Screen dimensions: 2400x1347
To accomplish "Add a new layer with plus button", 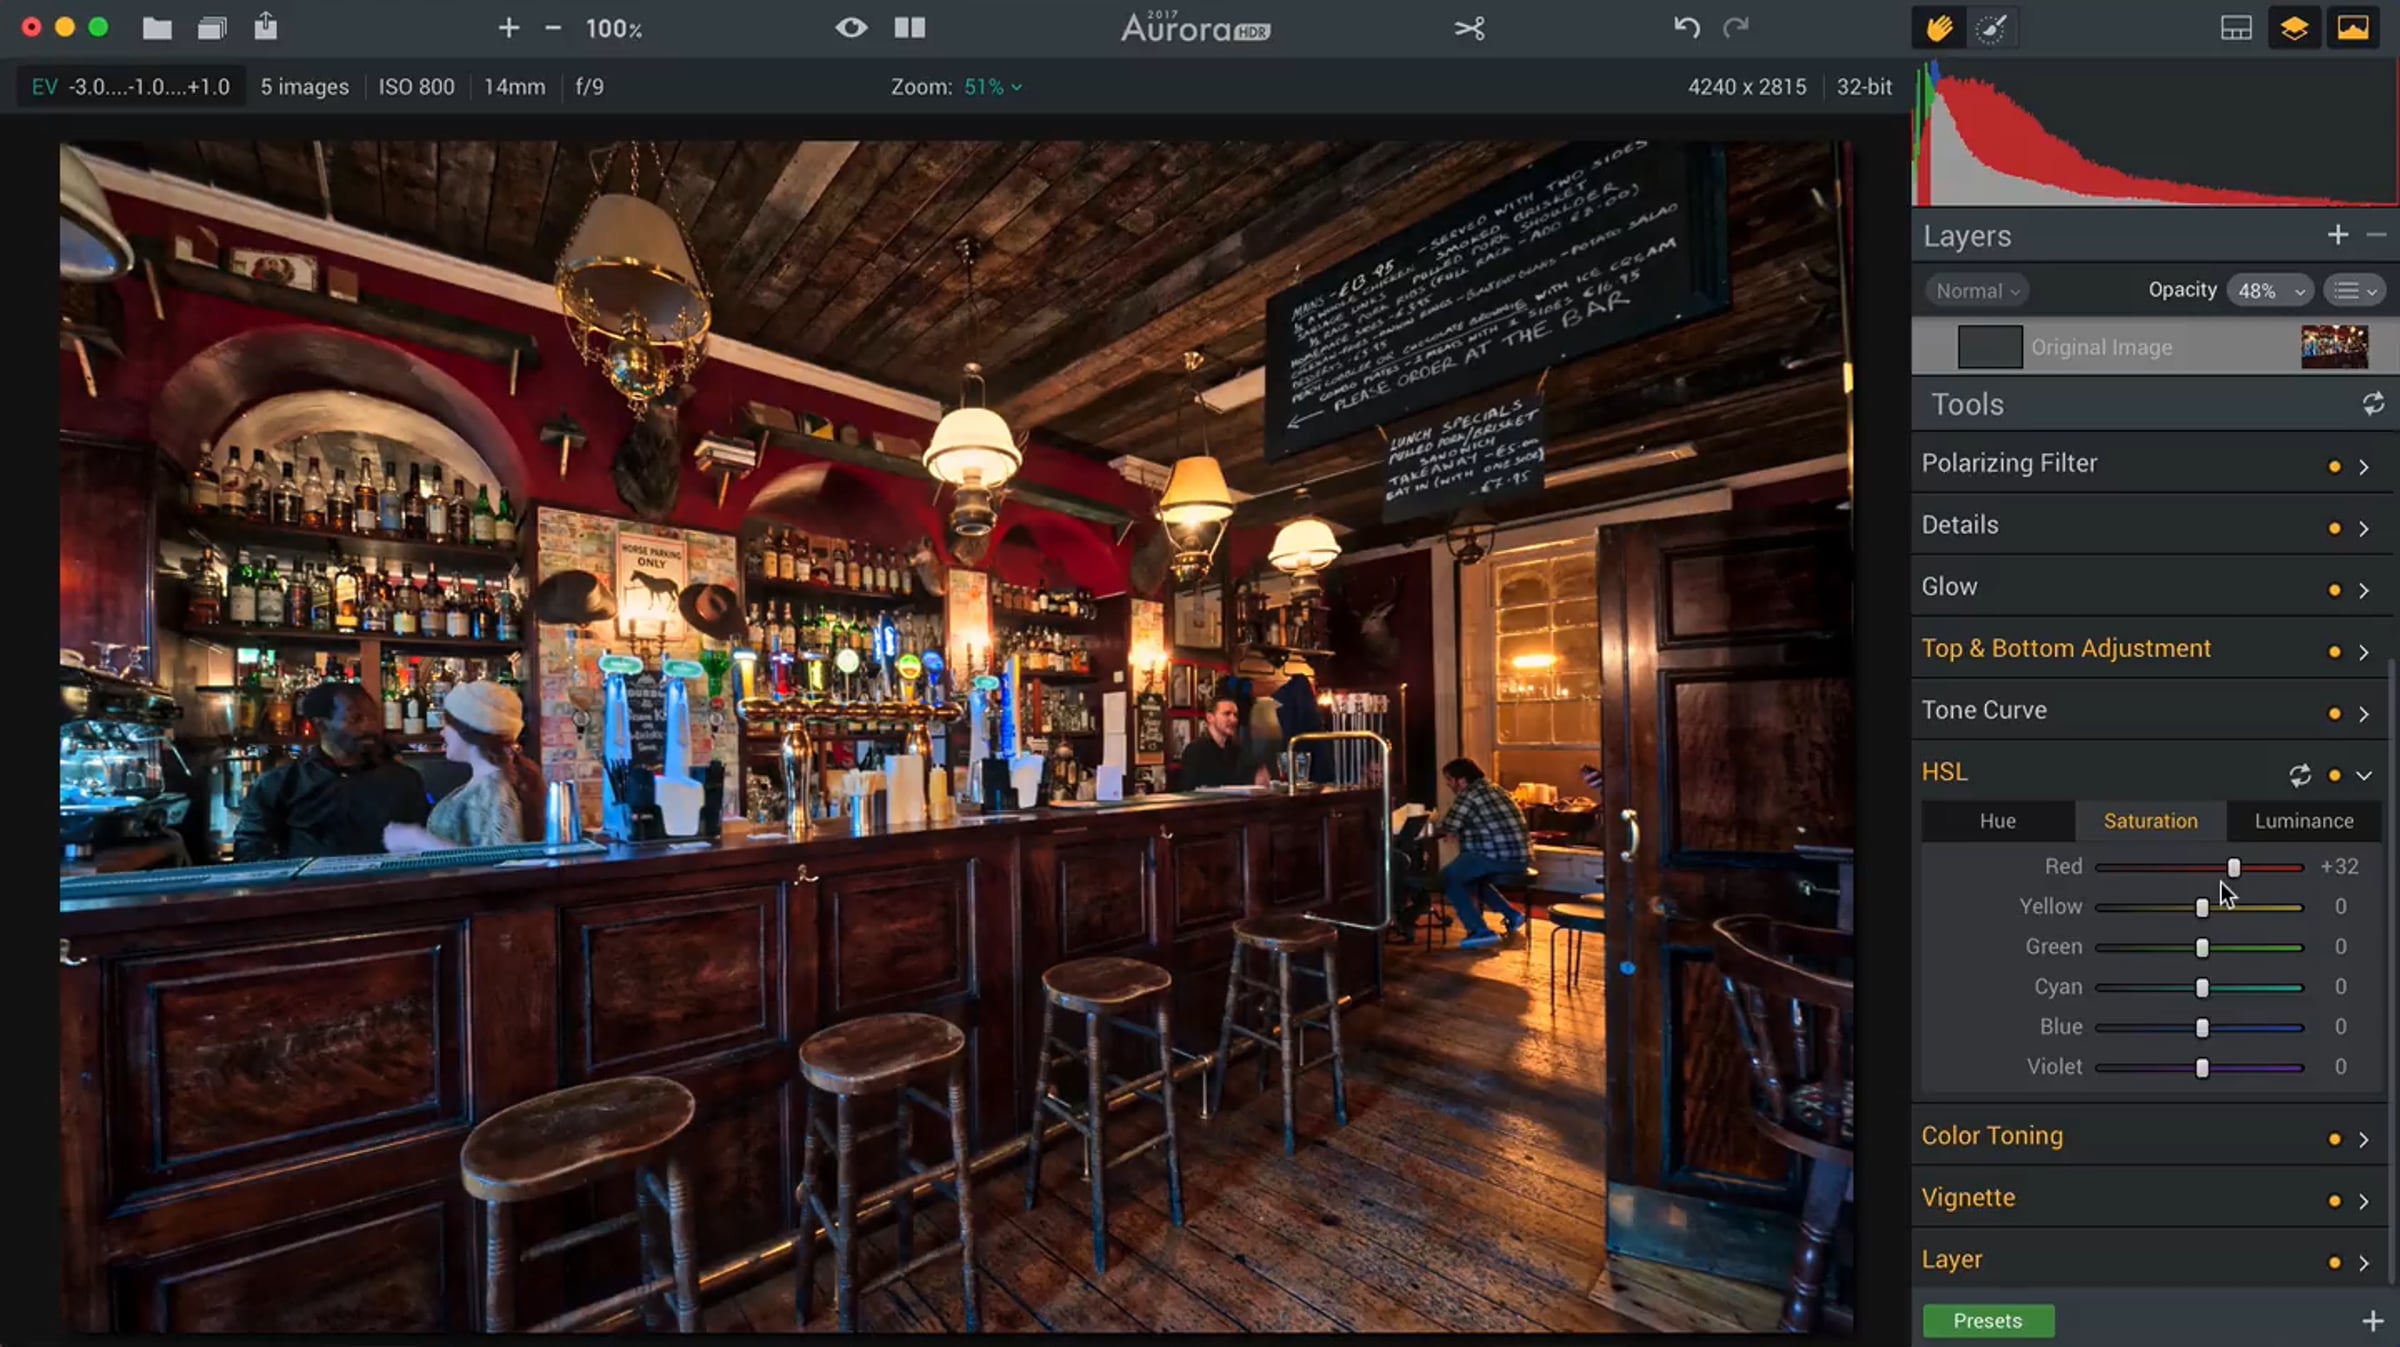I will [2337, 235].
